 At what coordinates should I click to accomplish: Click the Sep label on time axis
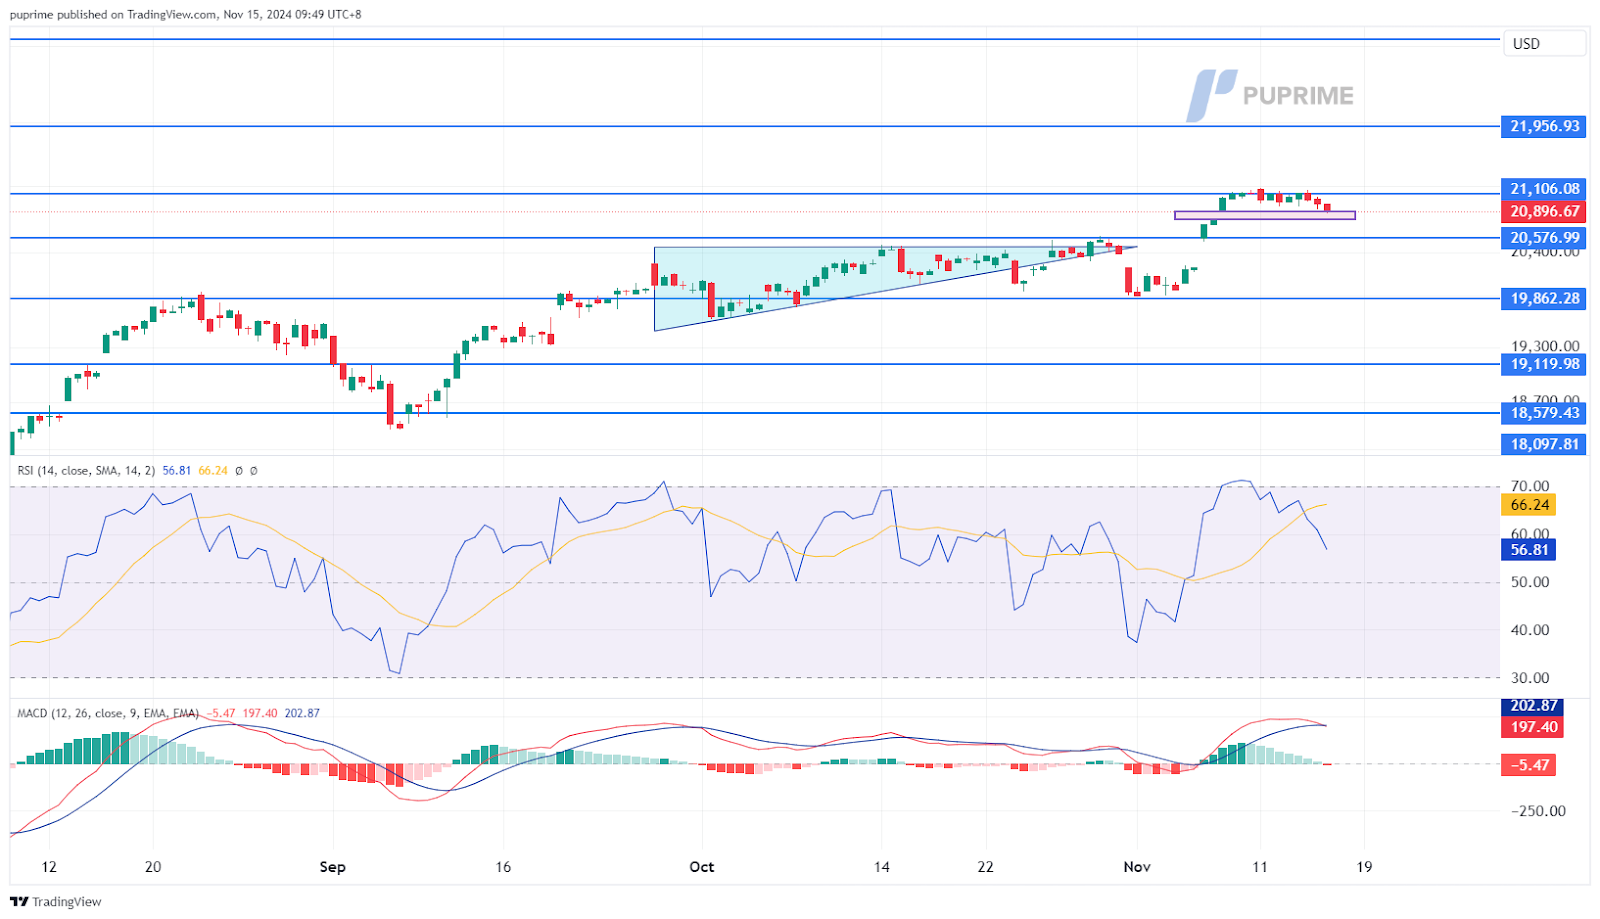click(333, 867)
